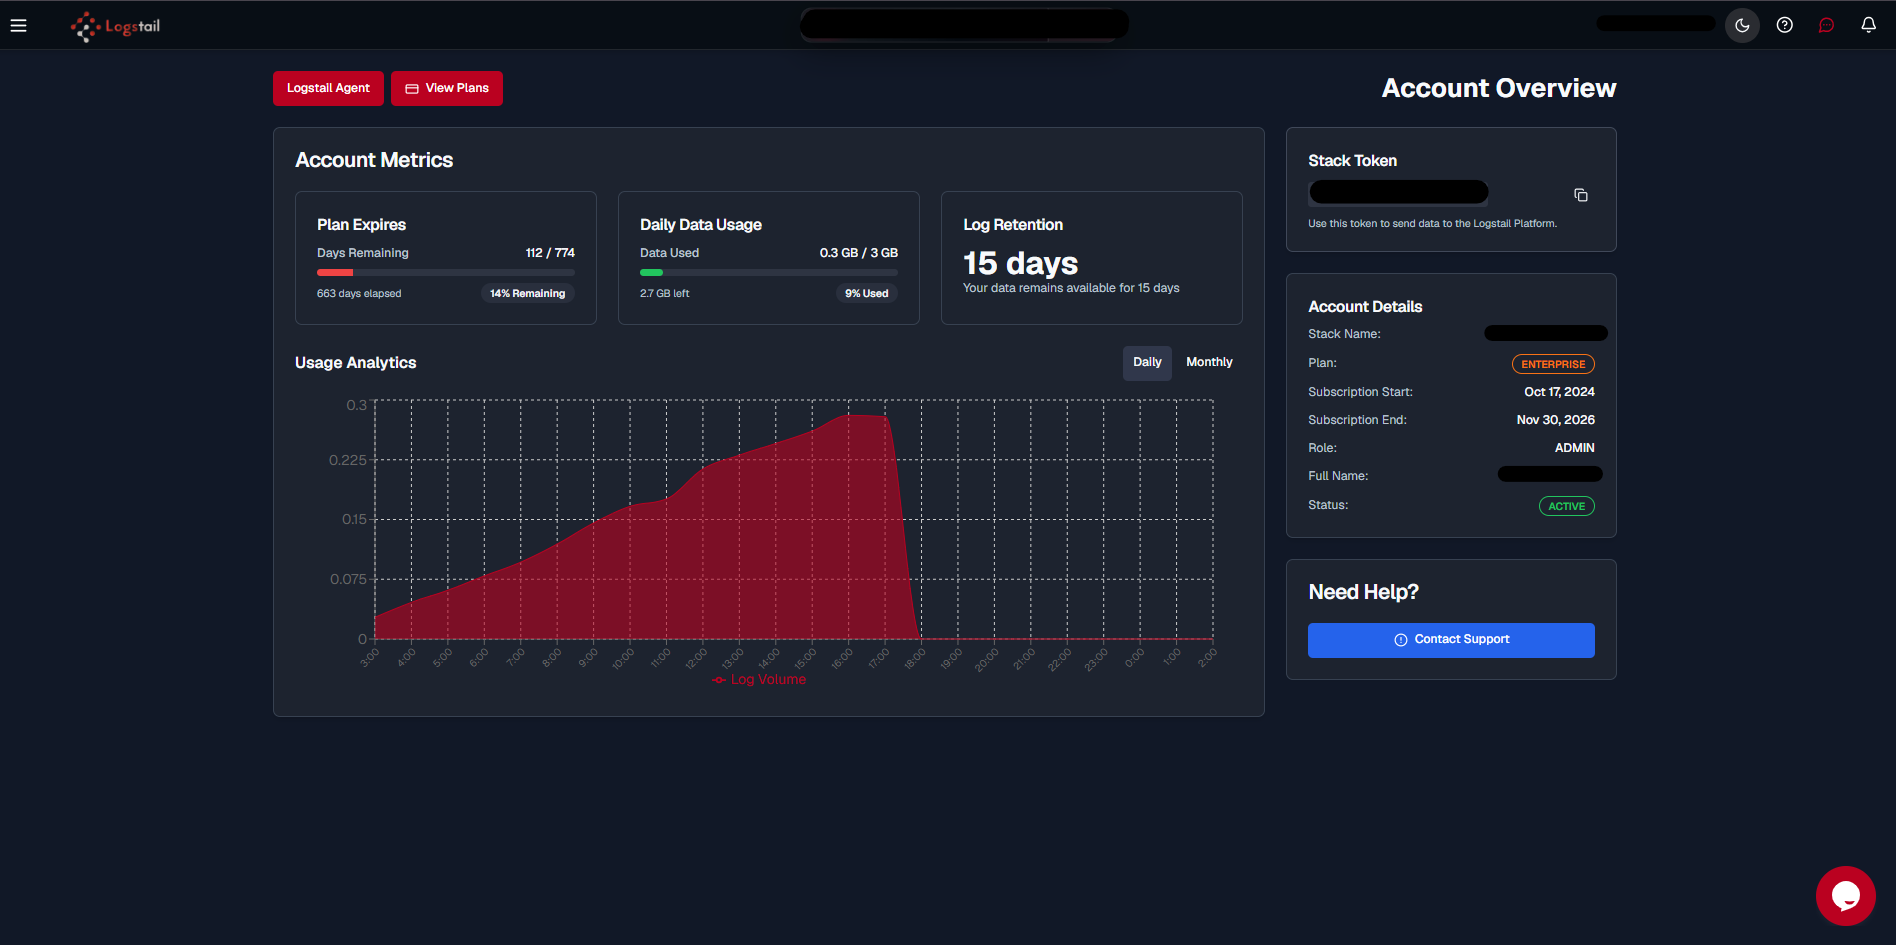Click Contact Support button
This screenshot has width=1896, height=945.
tap(1451, 640)
